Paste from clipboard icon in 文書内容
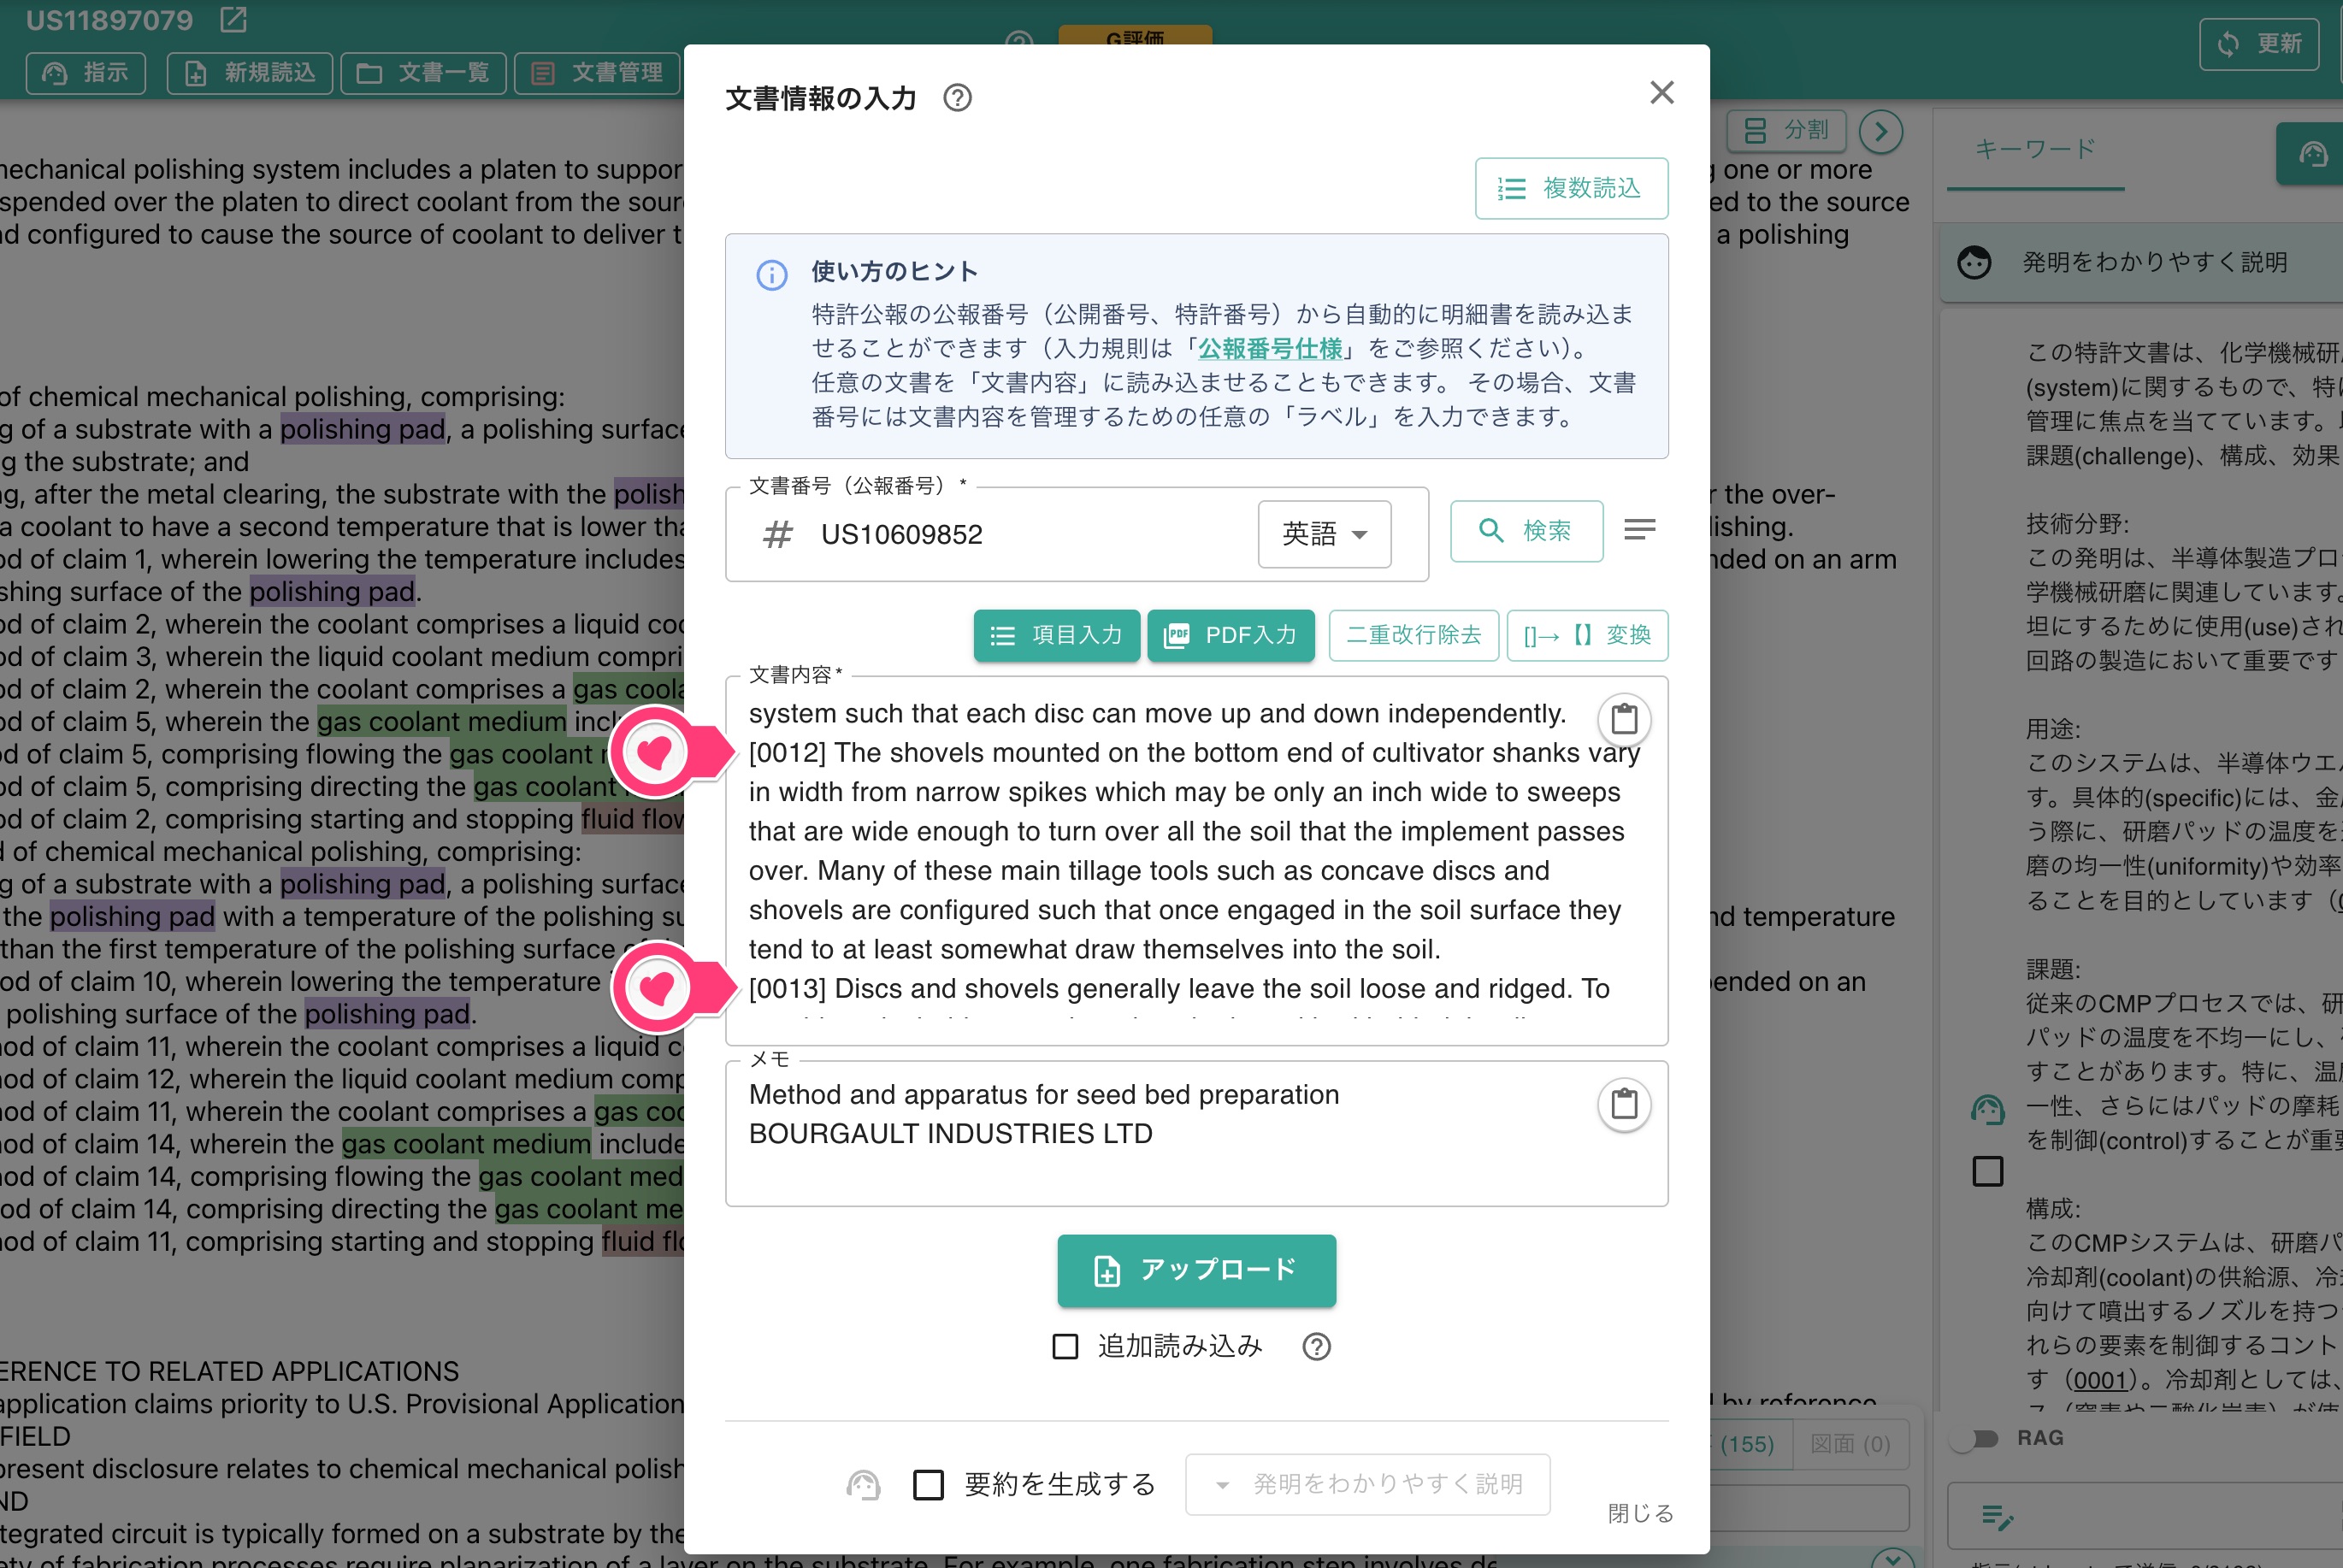Viewport: 2343px width, 1568px height. [x=1624, y=719]
